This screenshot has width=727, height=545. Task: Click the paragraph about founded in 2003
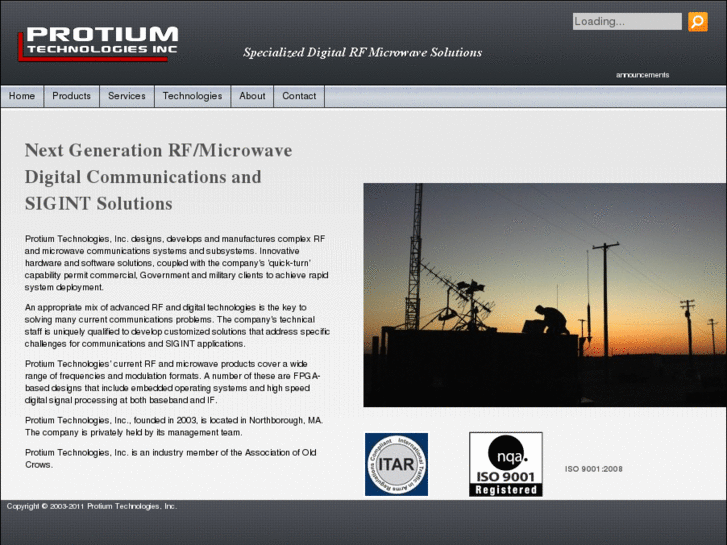click(174, 426)
